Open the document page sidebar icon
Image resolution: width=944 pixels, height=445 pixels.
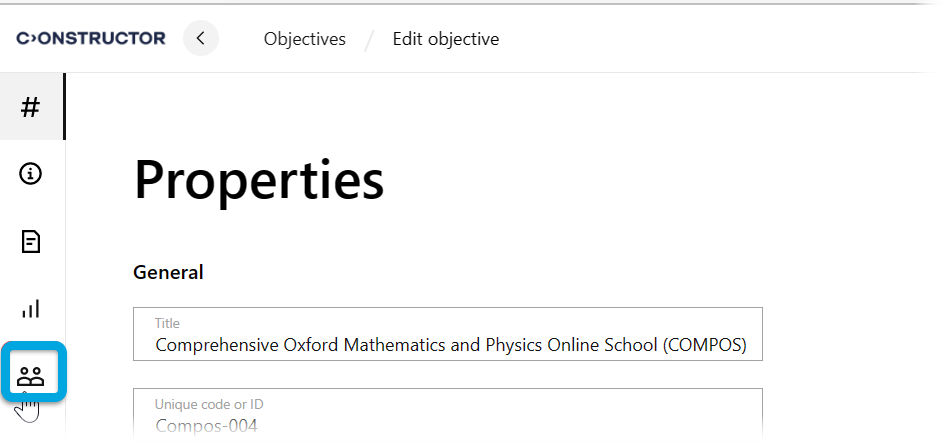coord(31,241)
